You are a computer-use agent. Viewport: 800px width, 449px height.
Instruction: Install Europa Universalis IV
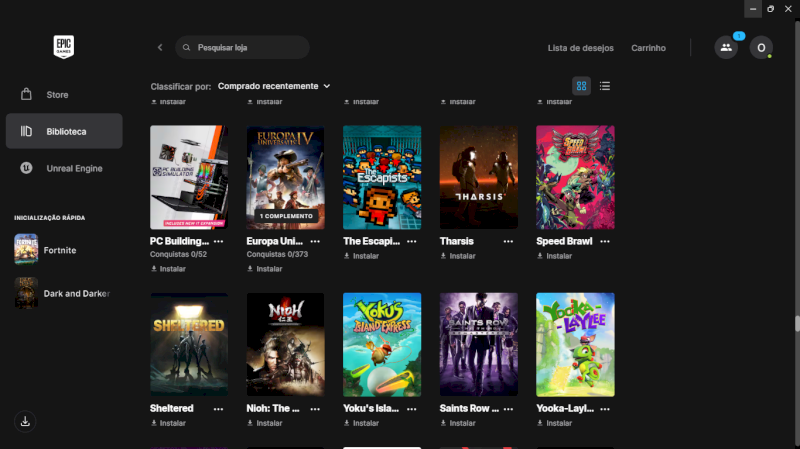tap(265, 269)
